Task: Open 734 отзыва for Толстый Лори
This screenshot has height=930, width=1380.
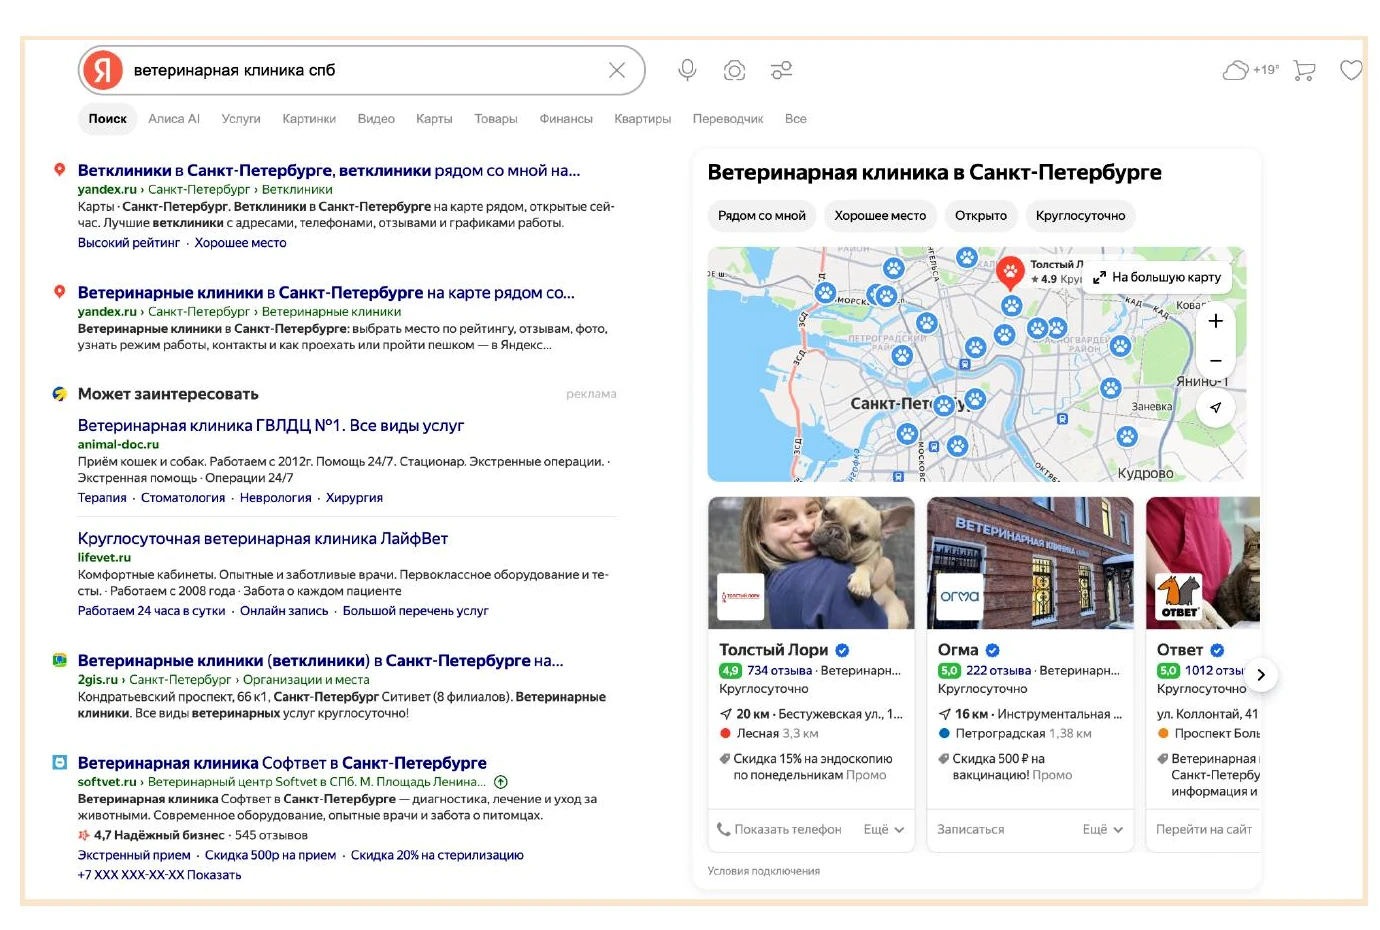Action: click(x=779, y=671)
